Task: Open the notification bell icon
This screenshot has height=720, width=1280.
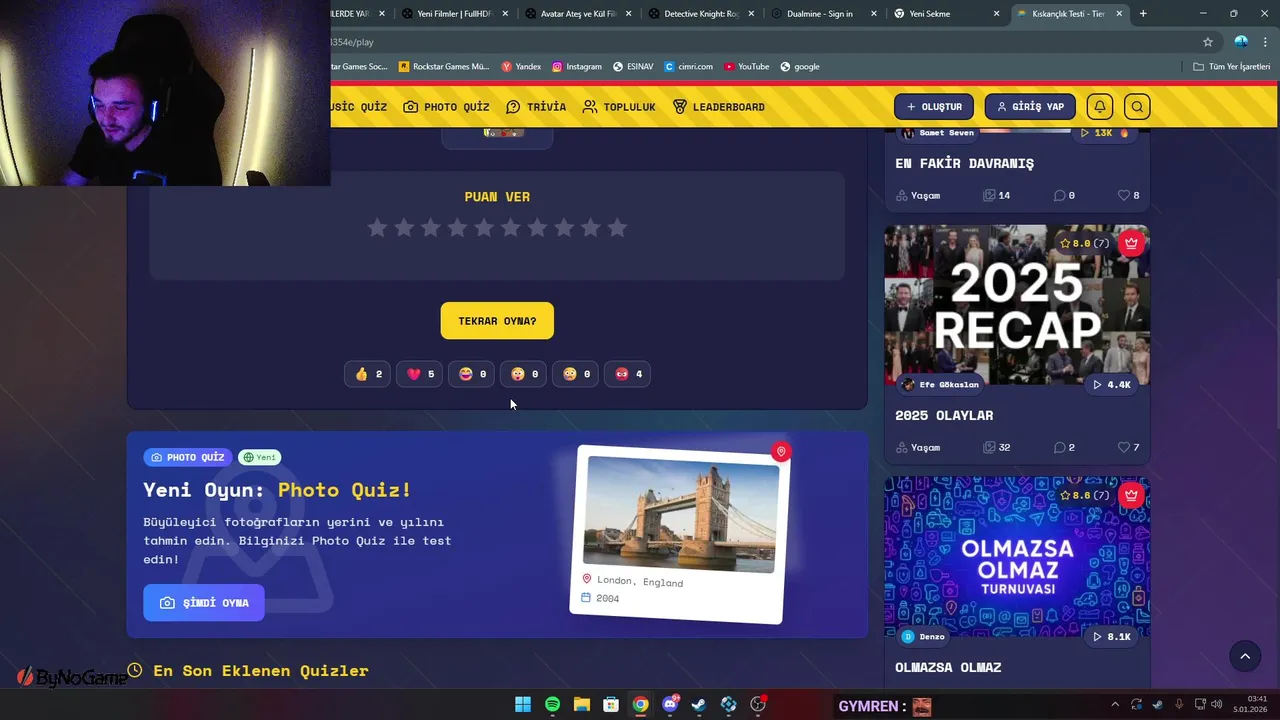Action: point(1100,107)
